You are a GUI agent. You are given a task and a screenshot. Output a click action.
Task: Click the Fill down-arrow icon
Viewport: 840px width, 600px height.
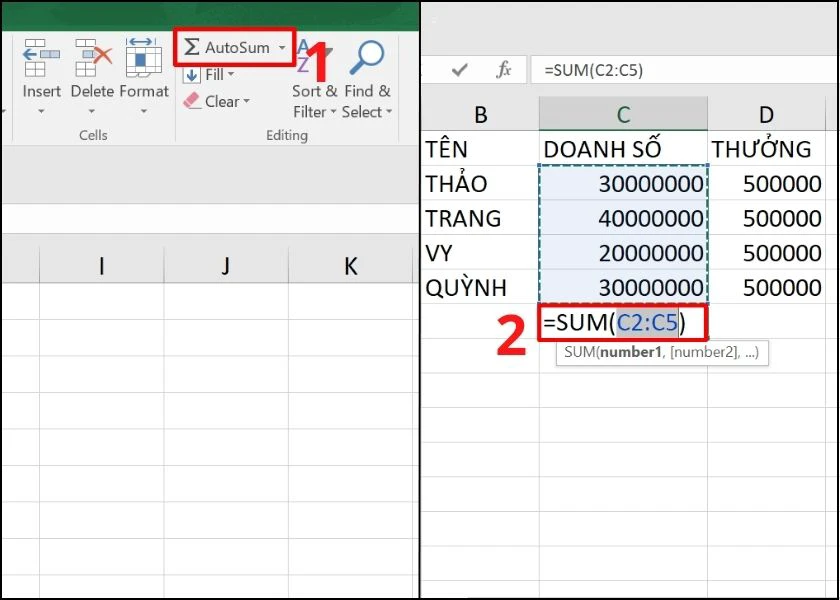[x=192, y=75]
